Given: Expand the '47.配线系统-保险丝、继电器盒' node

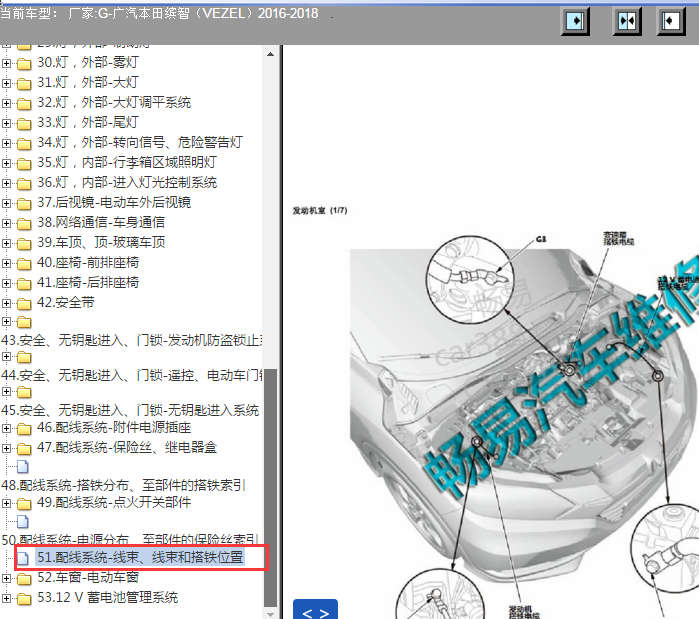Looking at the screenshot, I should [x=6, y=448].
